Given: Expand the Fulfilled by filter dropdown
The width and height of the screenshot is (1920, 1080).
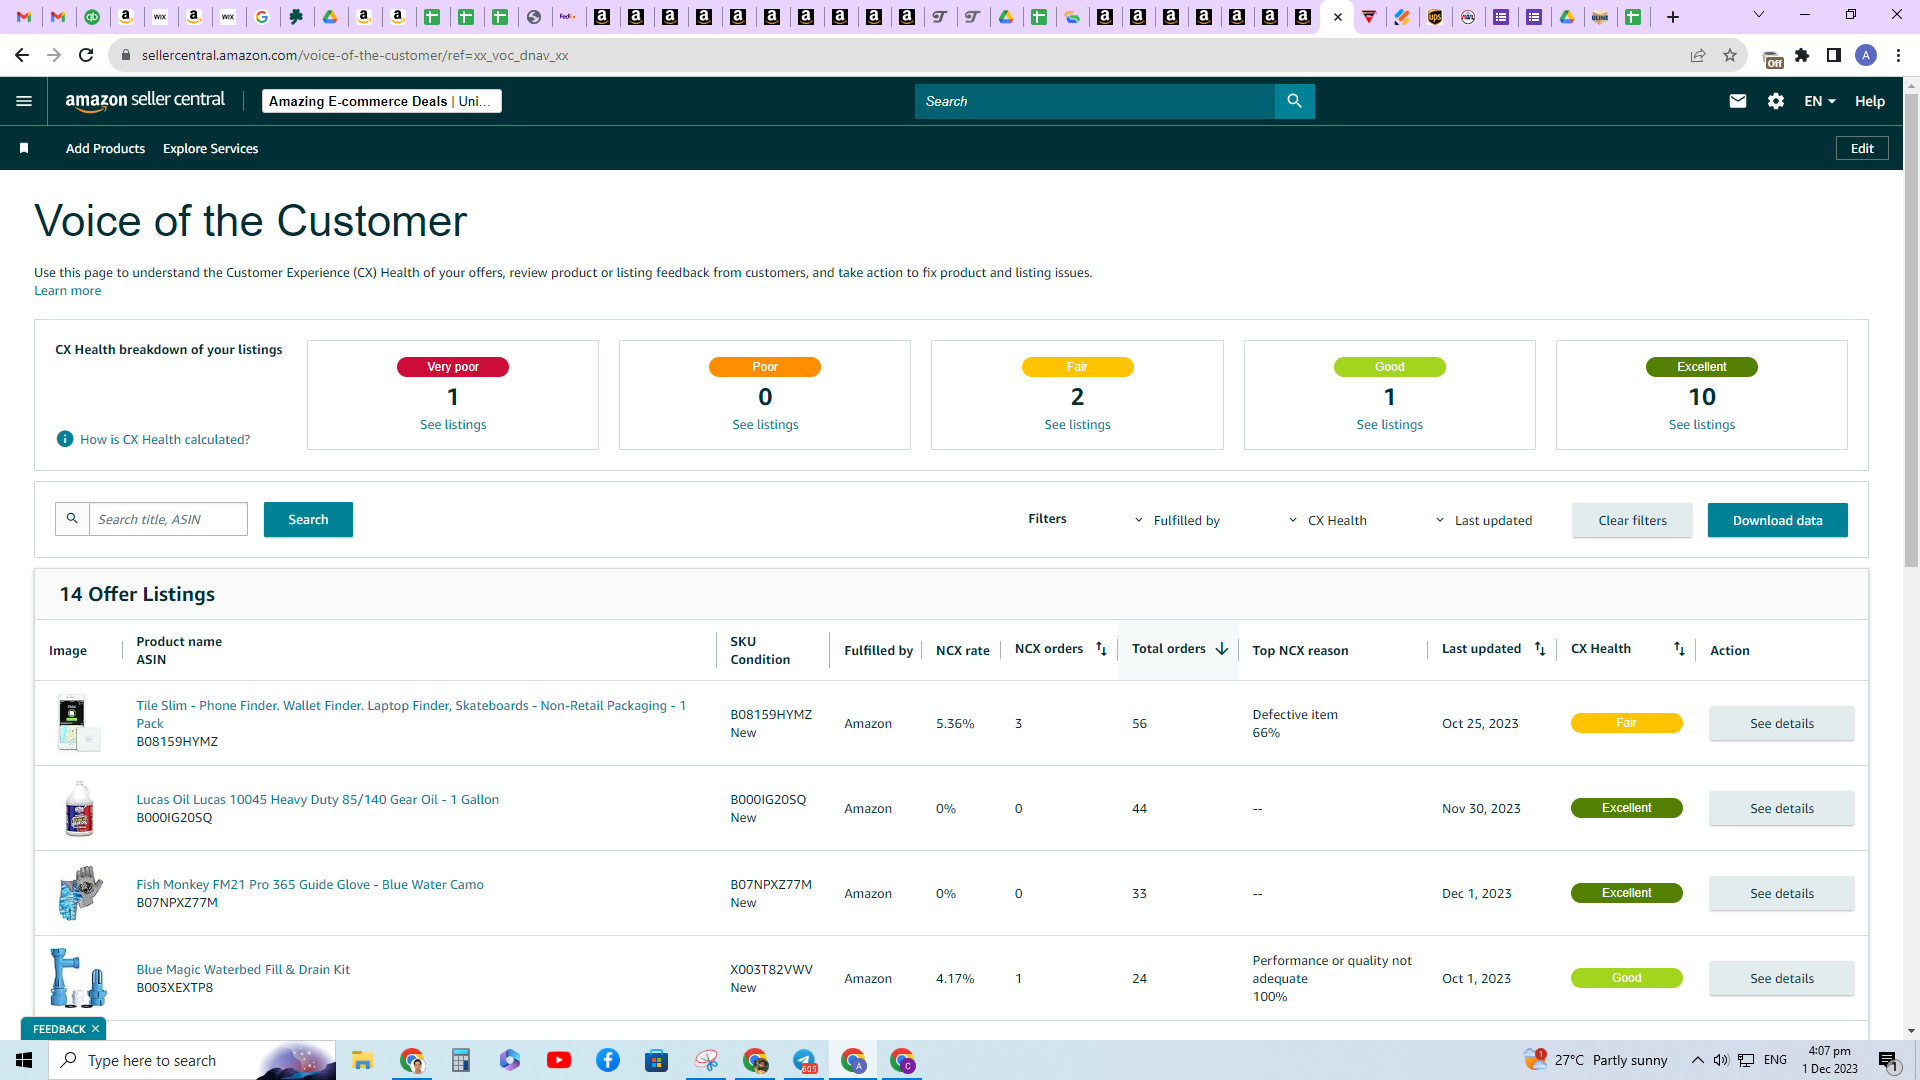Looking at the screenshot, I should pyautogui.click(x=1177, y=520).
